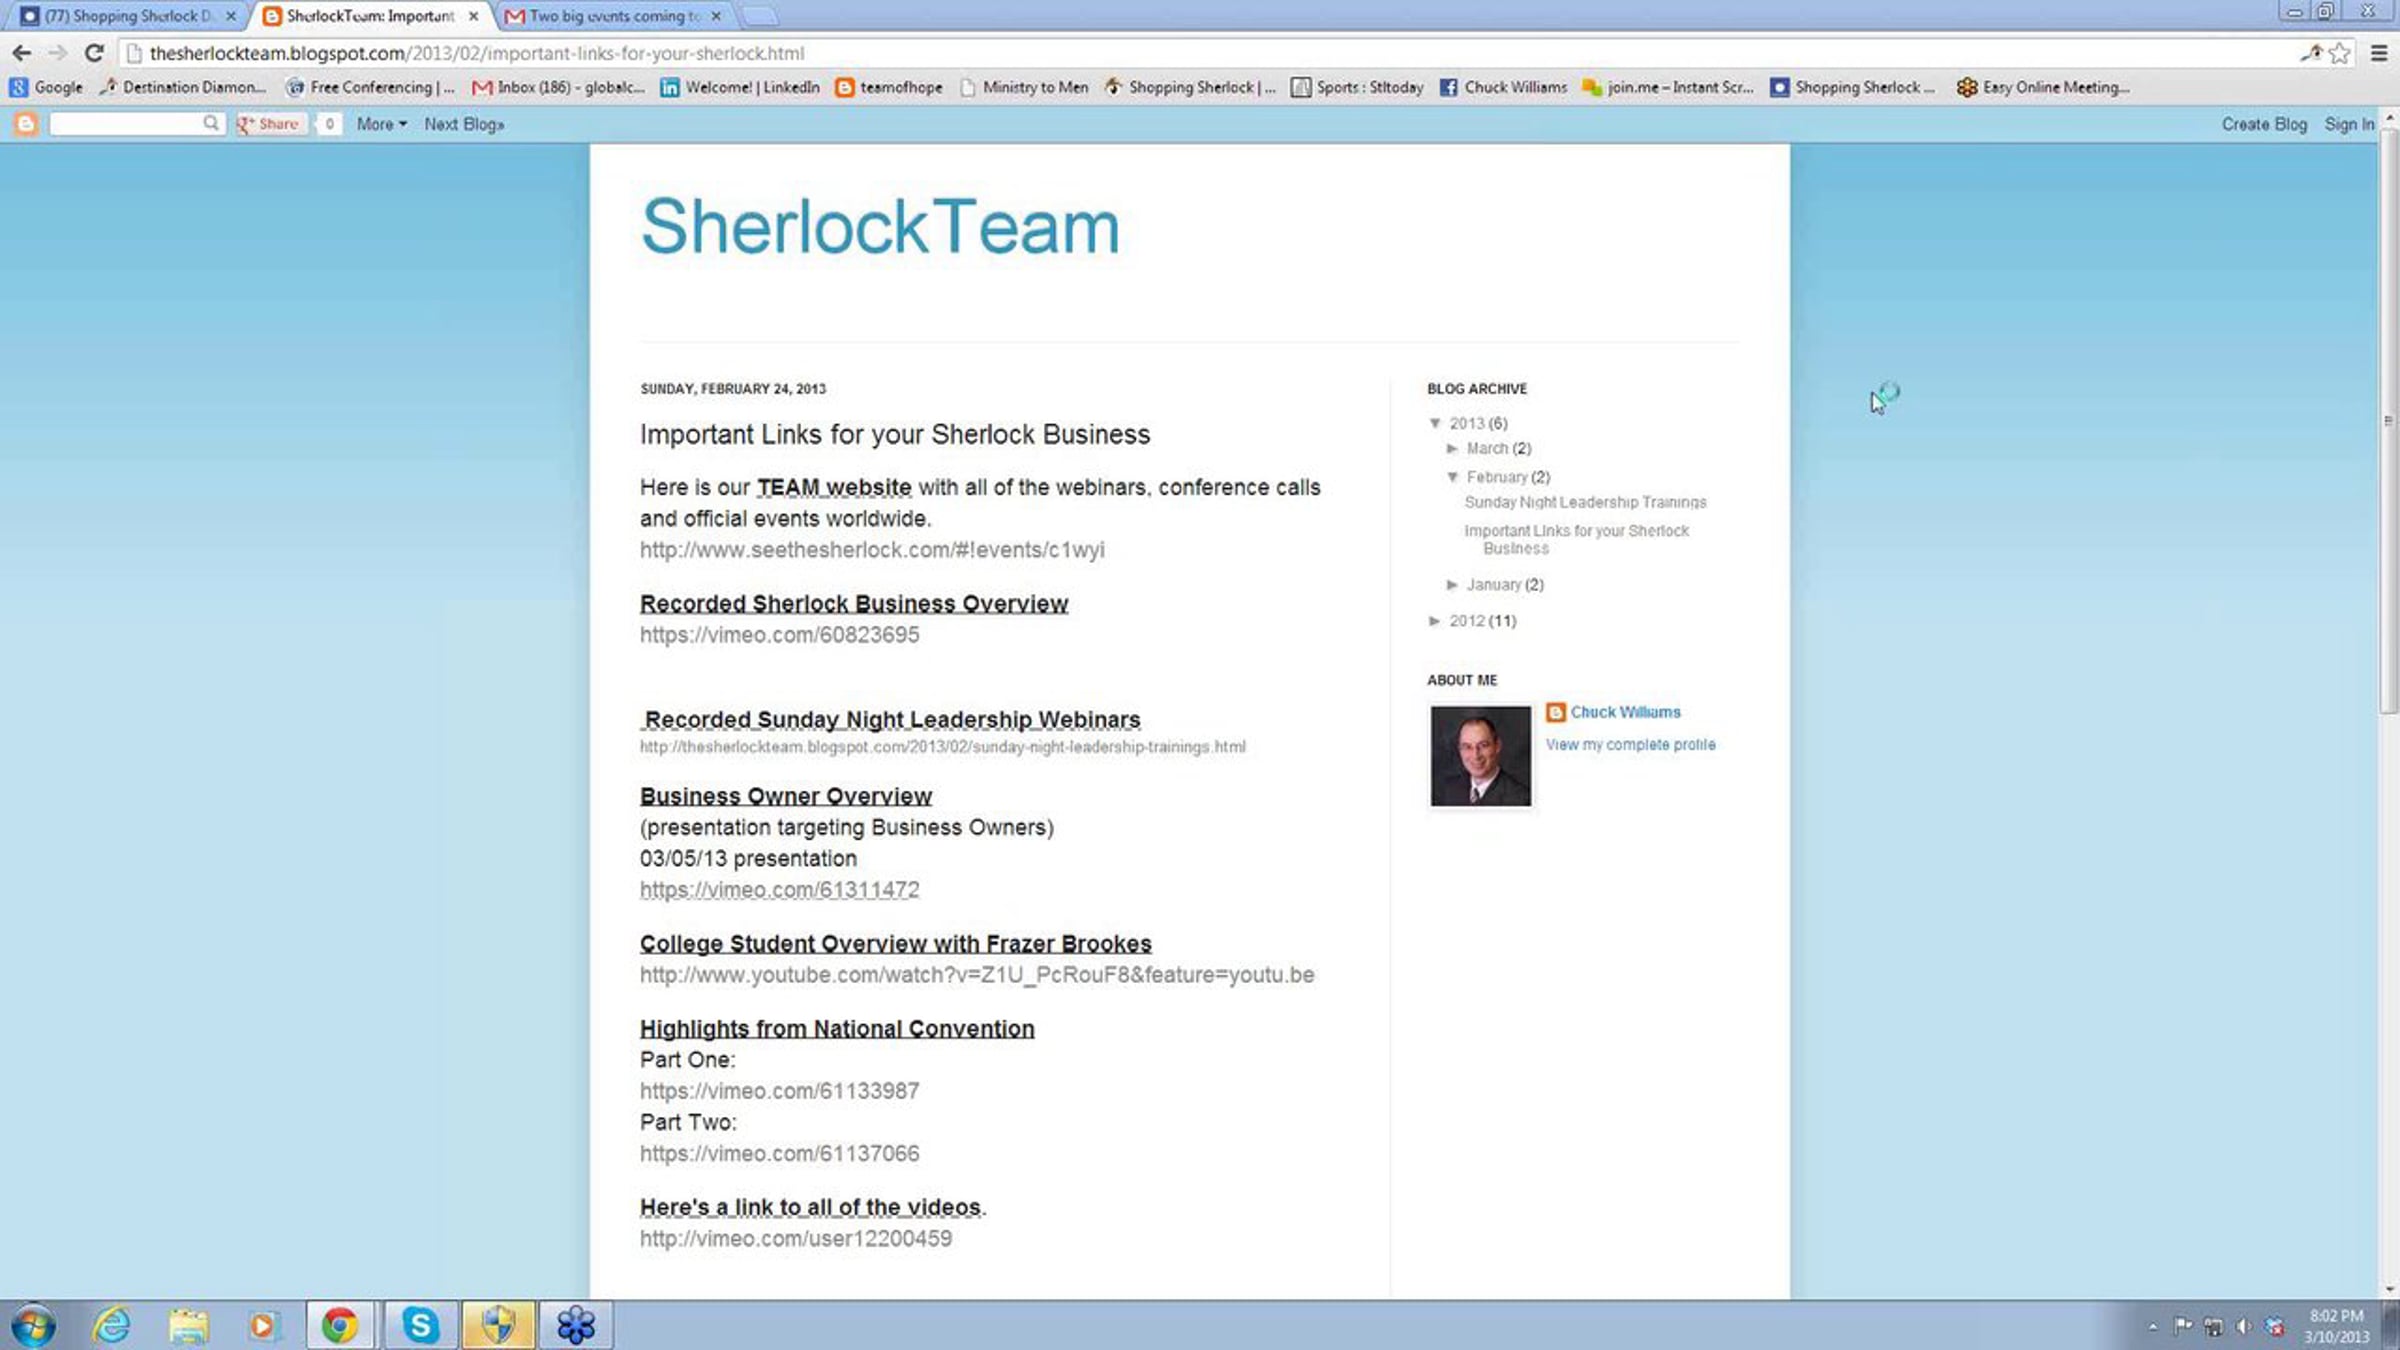Open the Sunday Night Leadership Trainings archive post
The width and height of the screenshot is (2400, 1350).
point(1585,502)
